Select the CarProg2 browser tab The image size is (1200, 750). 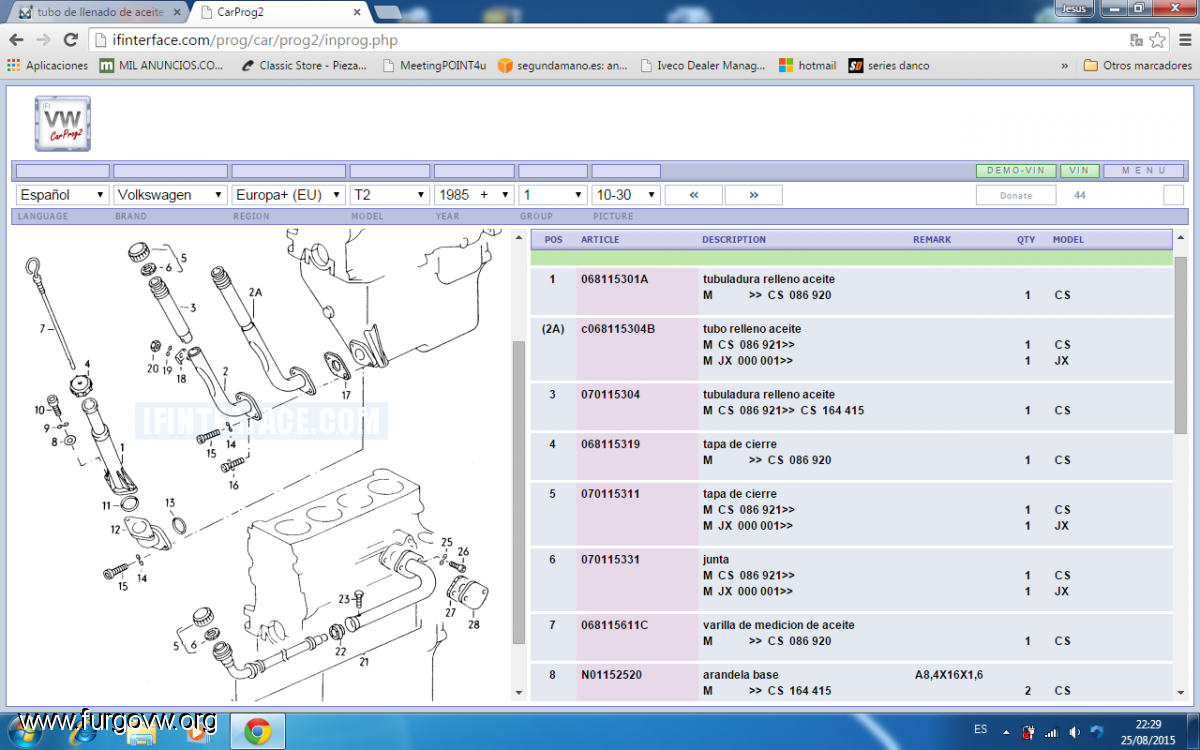279,12
